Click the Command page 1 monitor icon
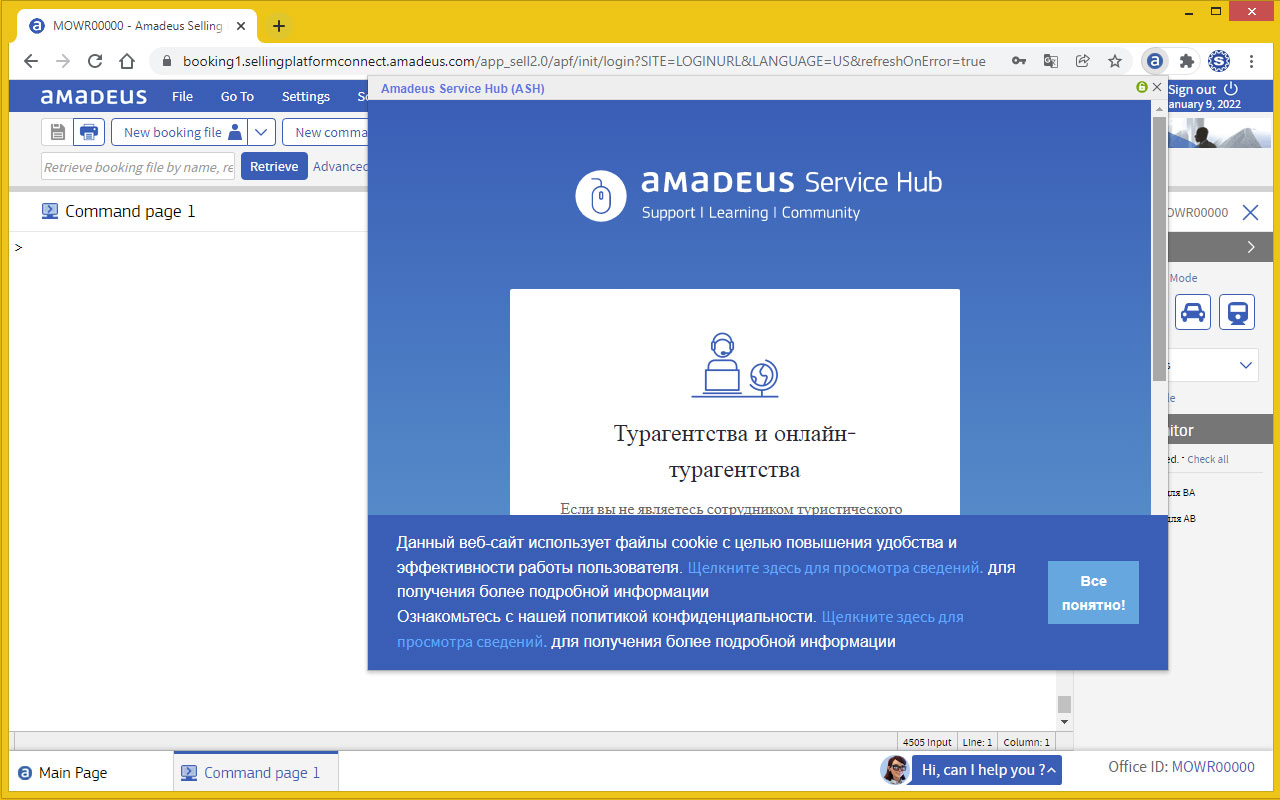This screenshot has width=1280, height=800. click(50, 211)
